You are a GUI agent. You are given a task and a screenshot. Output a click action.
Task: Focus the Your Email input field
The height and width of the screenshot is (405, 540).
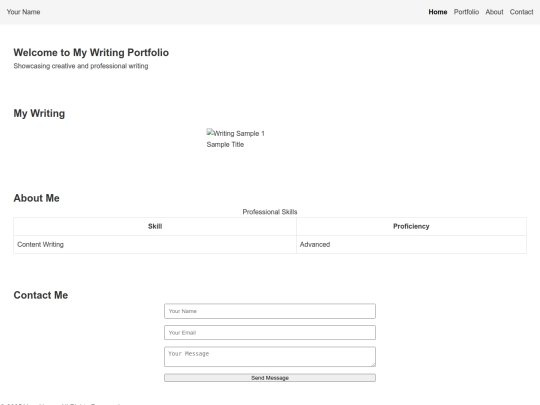point(270,333)
